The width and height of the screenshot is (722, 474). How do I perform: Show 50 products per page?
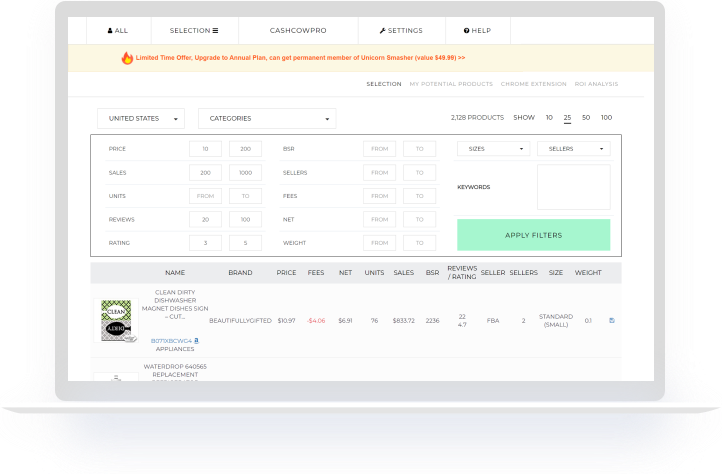click(586, 118)
